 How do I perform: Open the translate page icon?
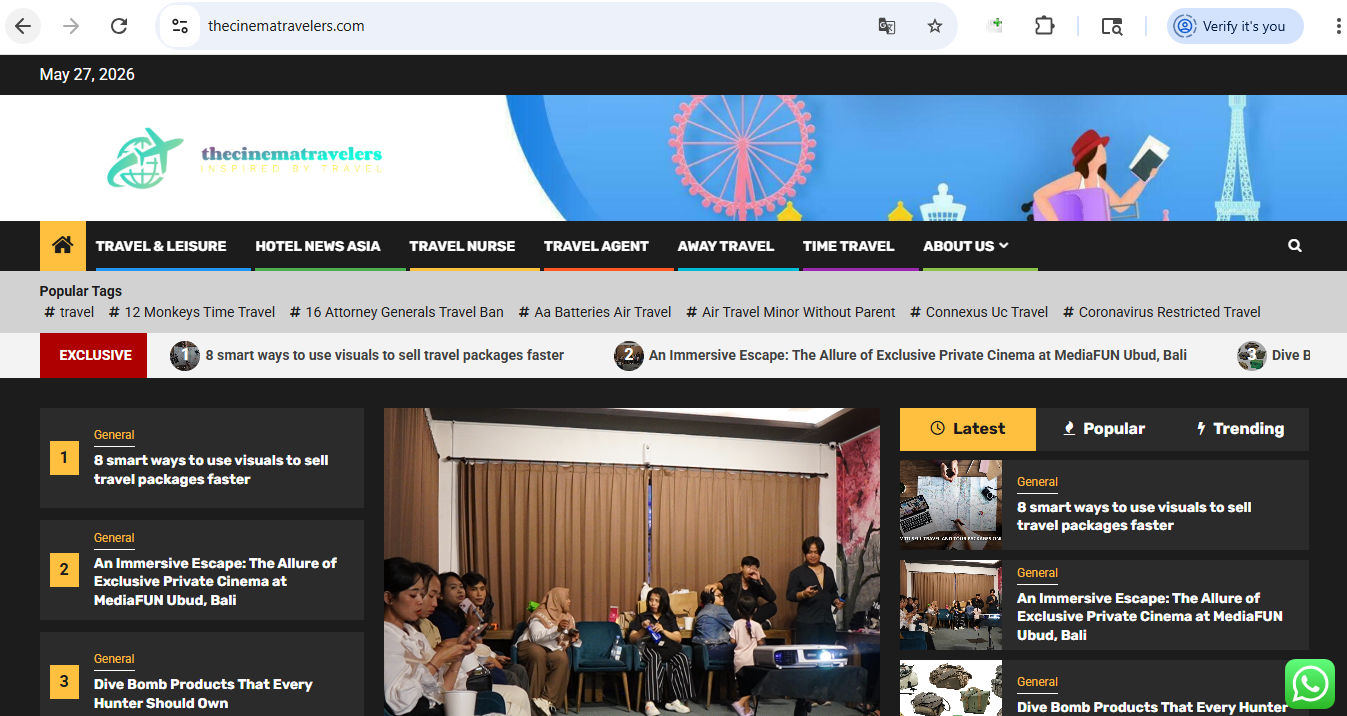(887, 26)
